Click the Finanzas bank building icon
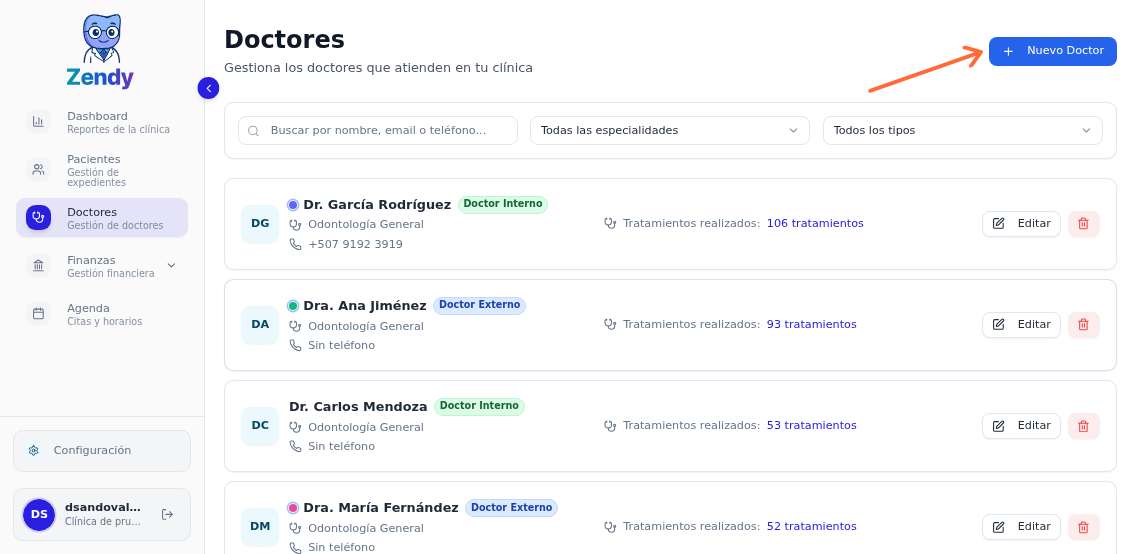This screenshot has width=1136, height=554. point(38,266)
